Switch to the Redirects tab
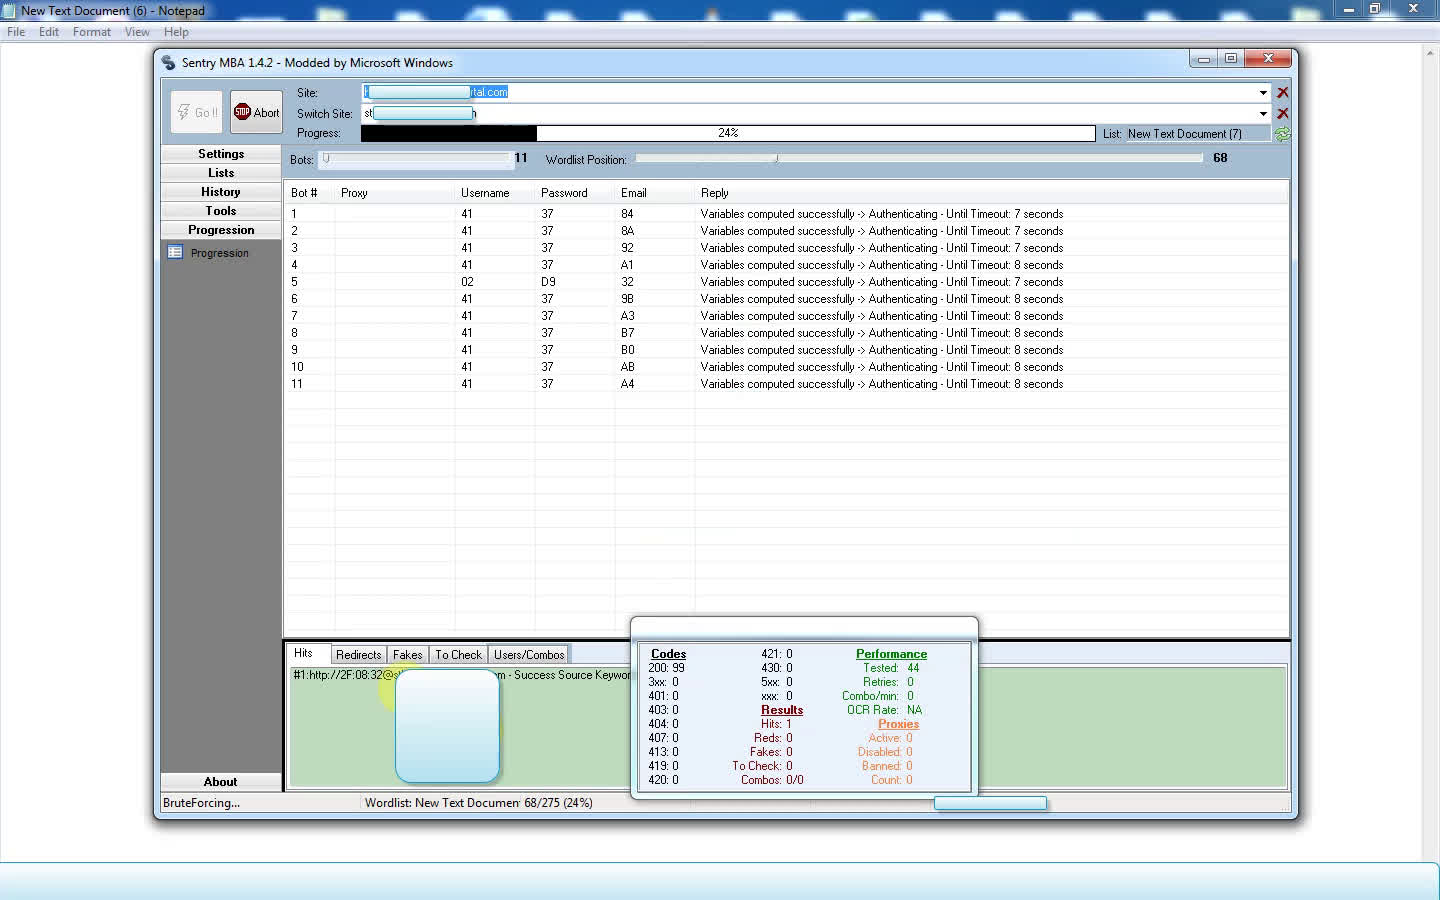 click(x=358, y=655)
